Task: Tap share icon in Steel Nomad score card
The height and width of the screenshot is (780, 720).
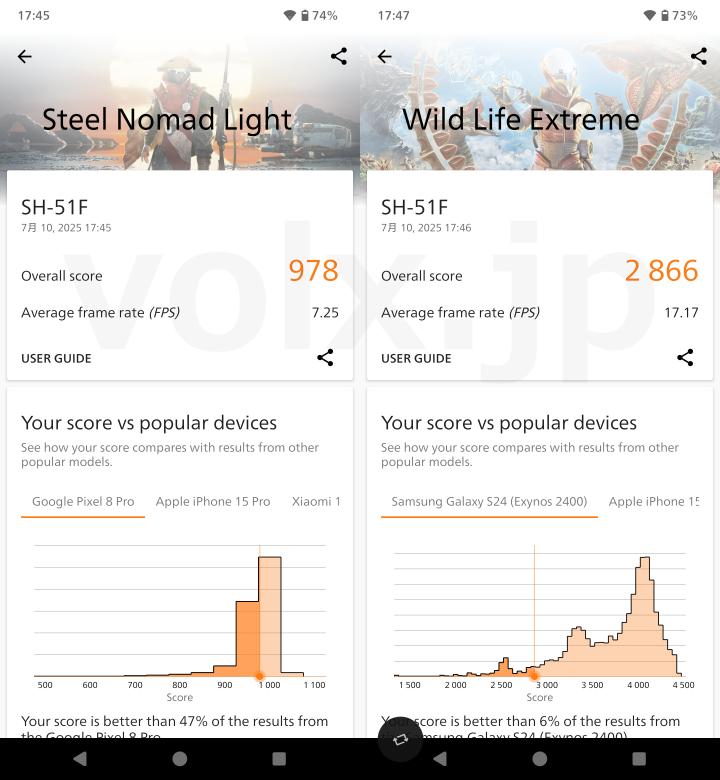Action: [325, 358]
